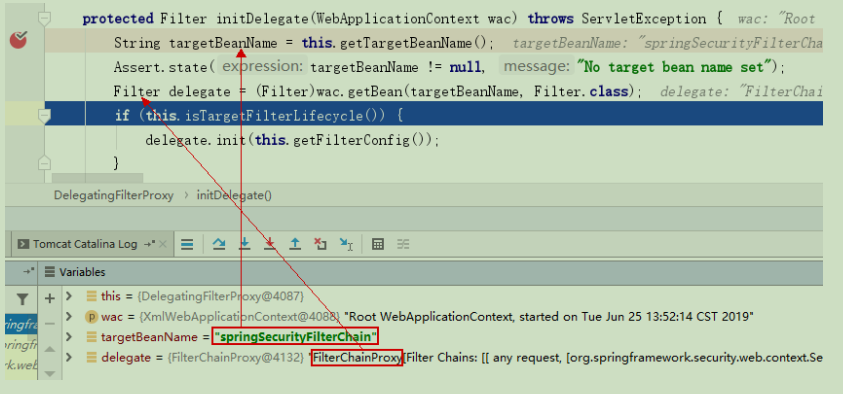The width and height of the screenshot is (843, 394).
Task: Expand the 'targetBeanName' variable node
Action: 68,337
